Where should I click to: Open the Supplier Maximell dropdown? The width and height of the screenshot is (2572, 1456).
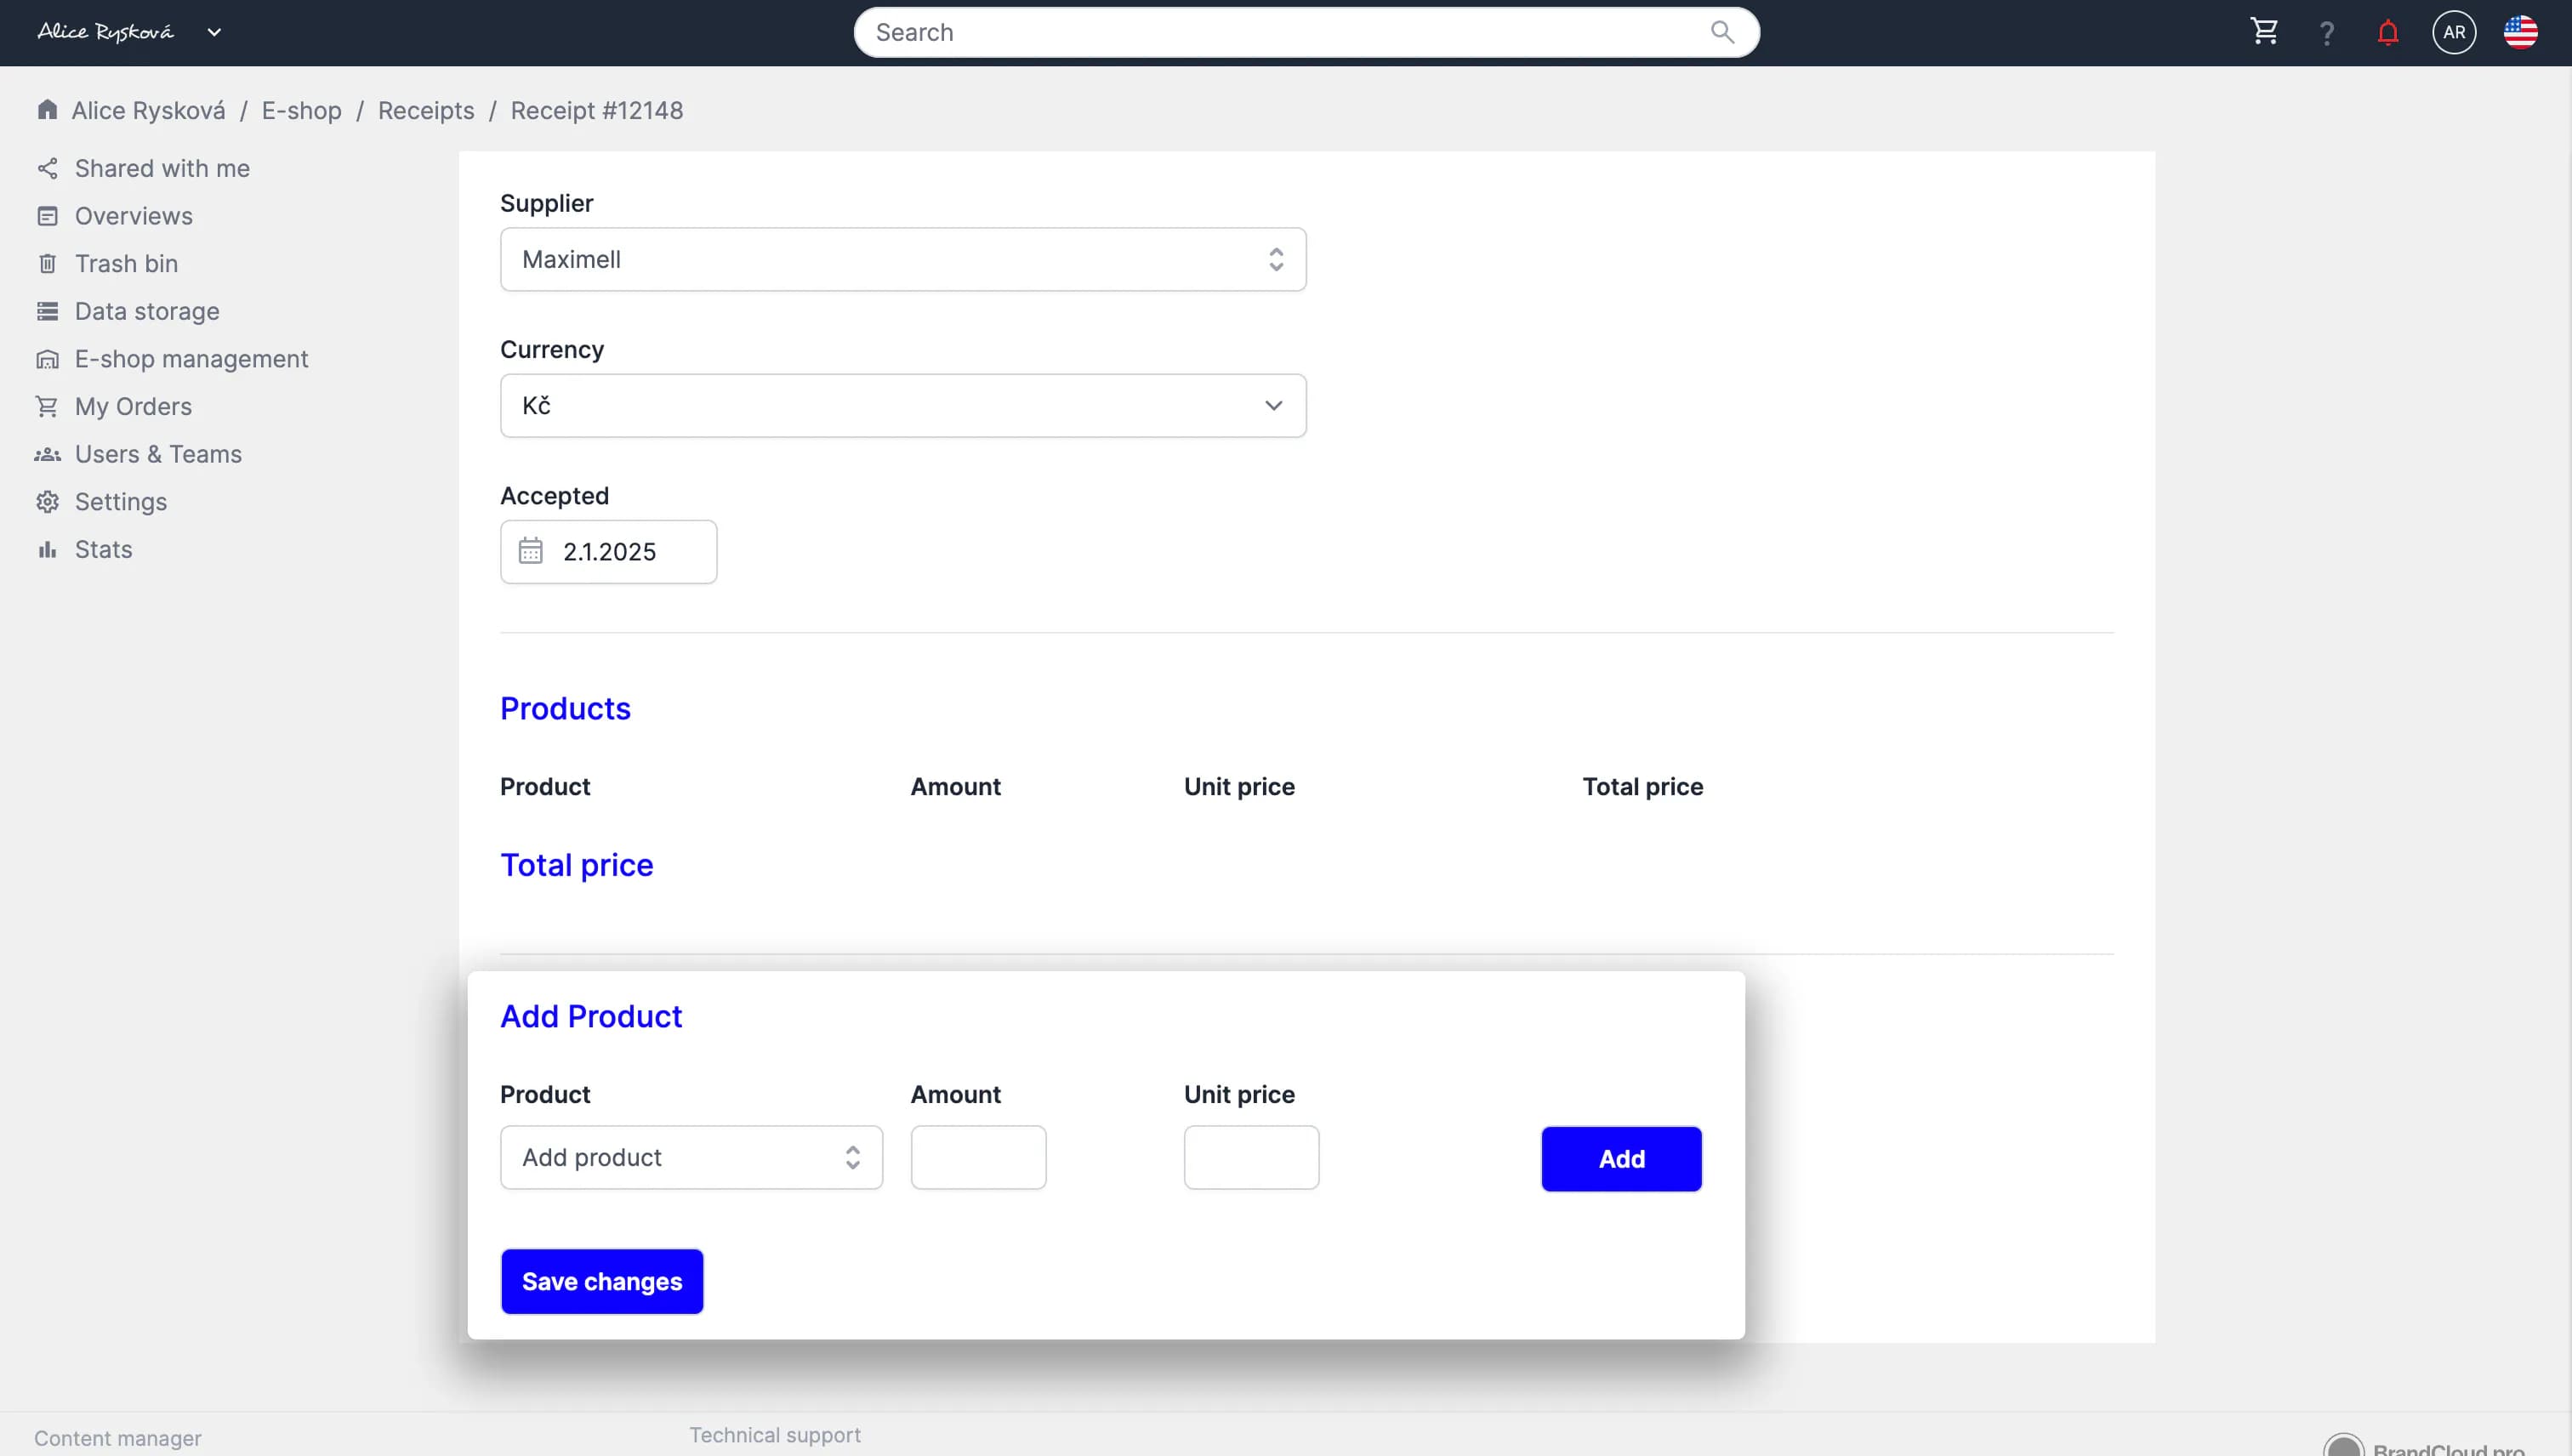click(902, 259)
